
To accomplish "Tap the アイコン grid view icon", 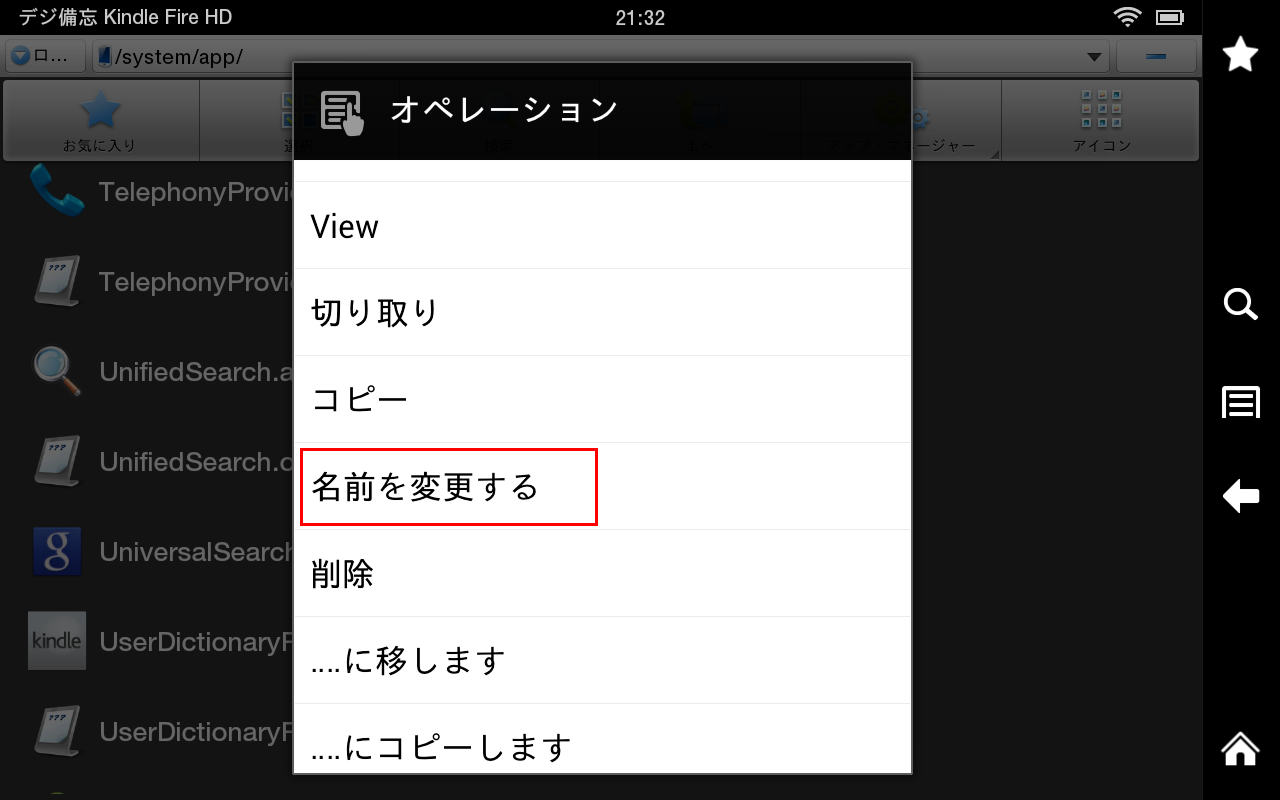I will click(x=1101, y=120).
